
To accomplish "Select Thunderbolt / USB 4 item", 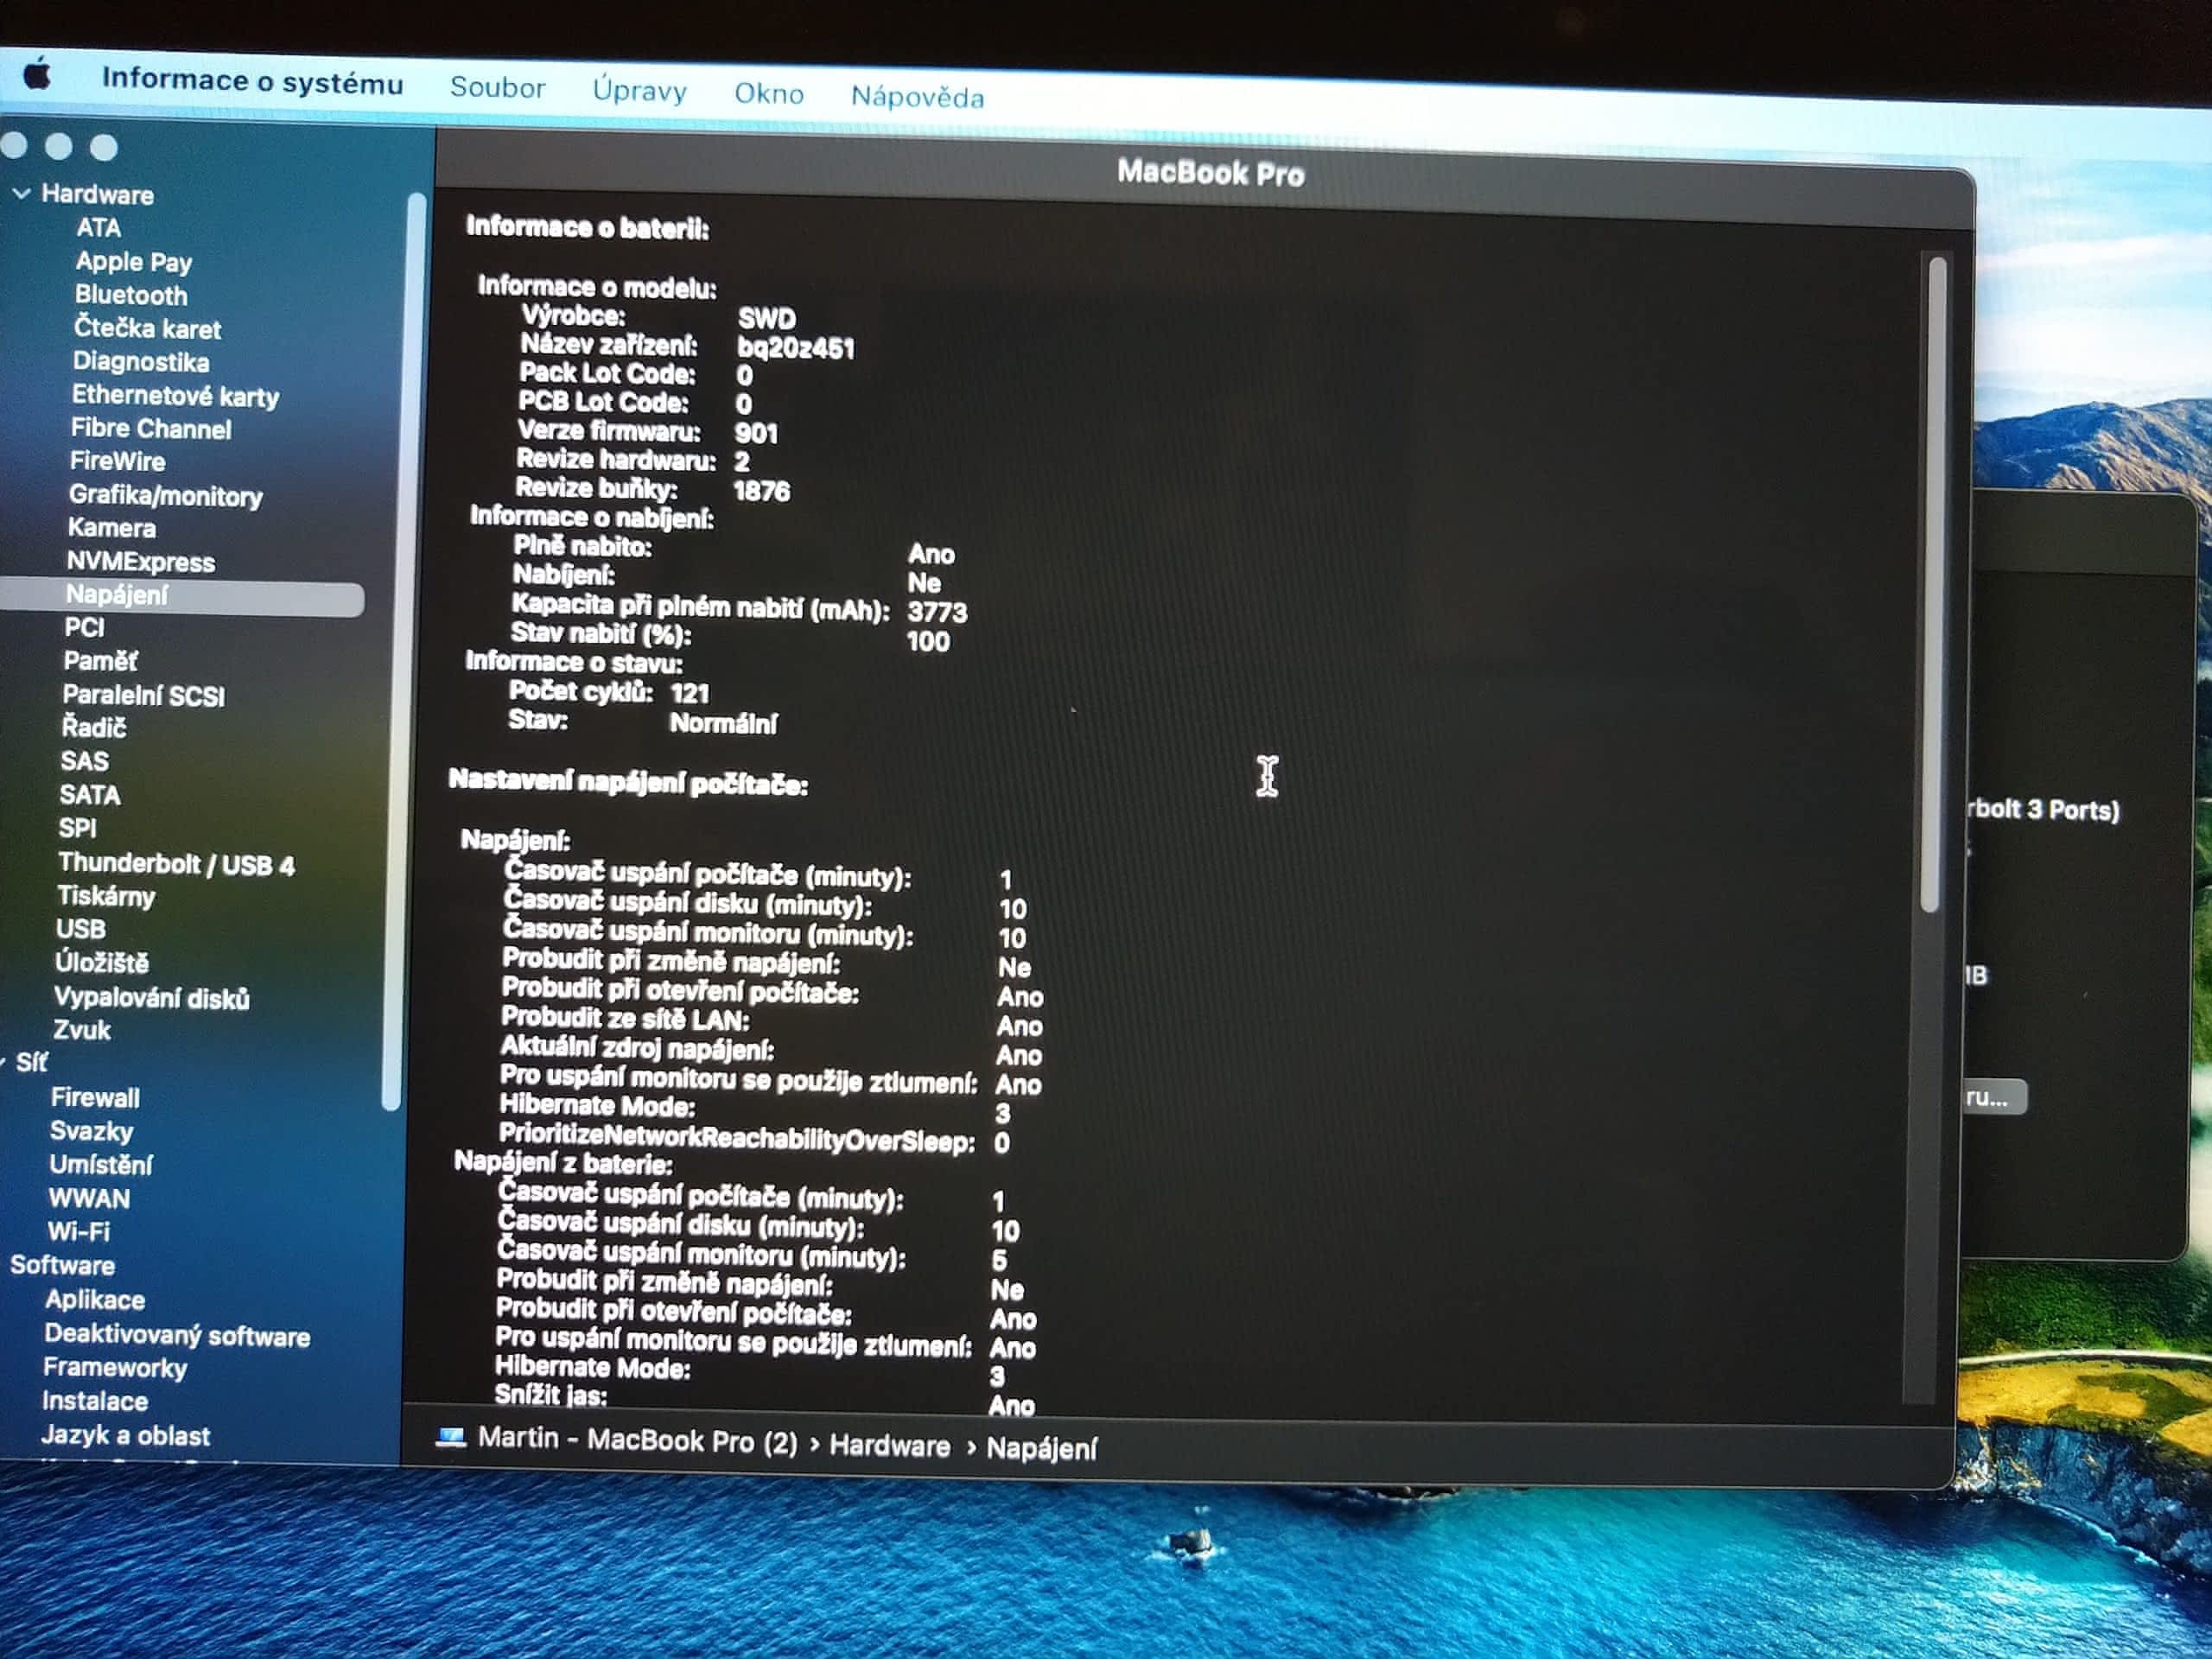I will pos(176,864).
